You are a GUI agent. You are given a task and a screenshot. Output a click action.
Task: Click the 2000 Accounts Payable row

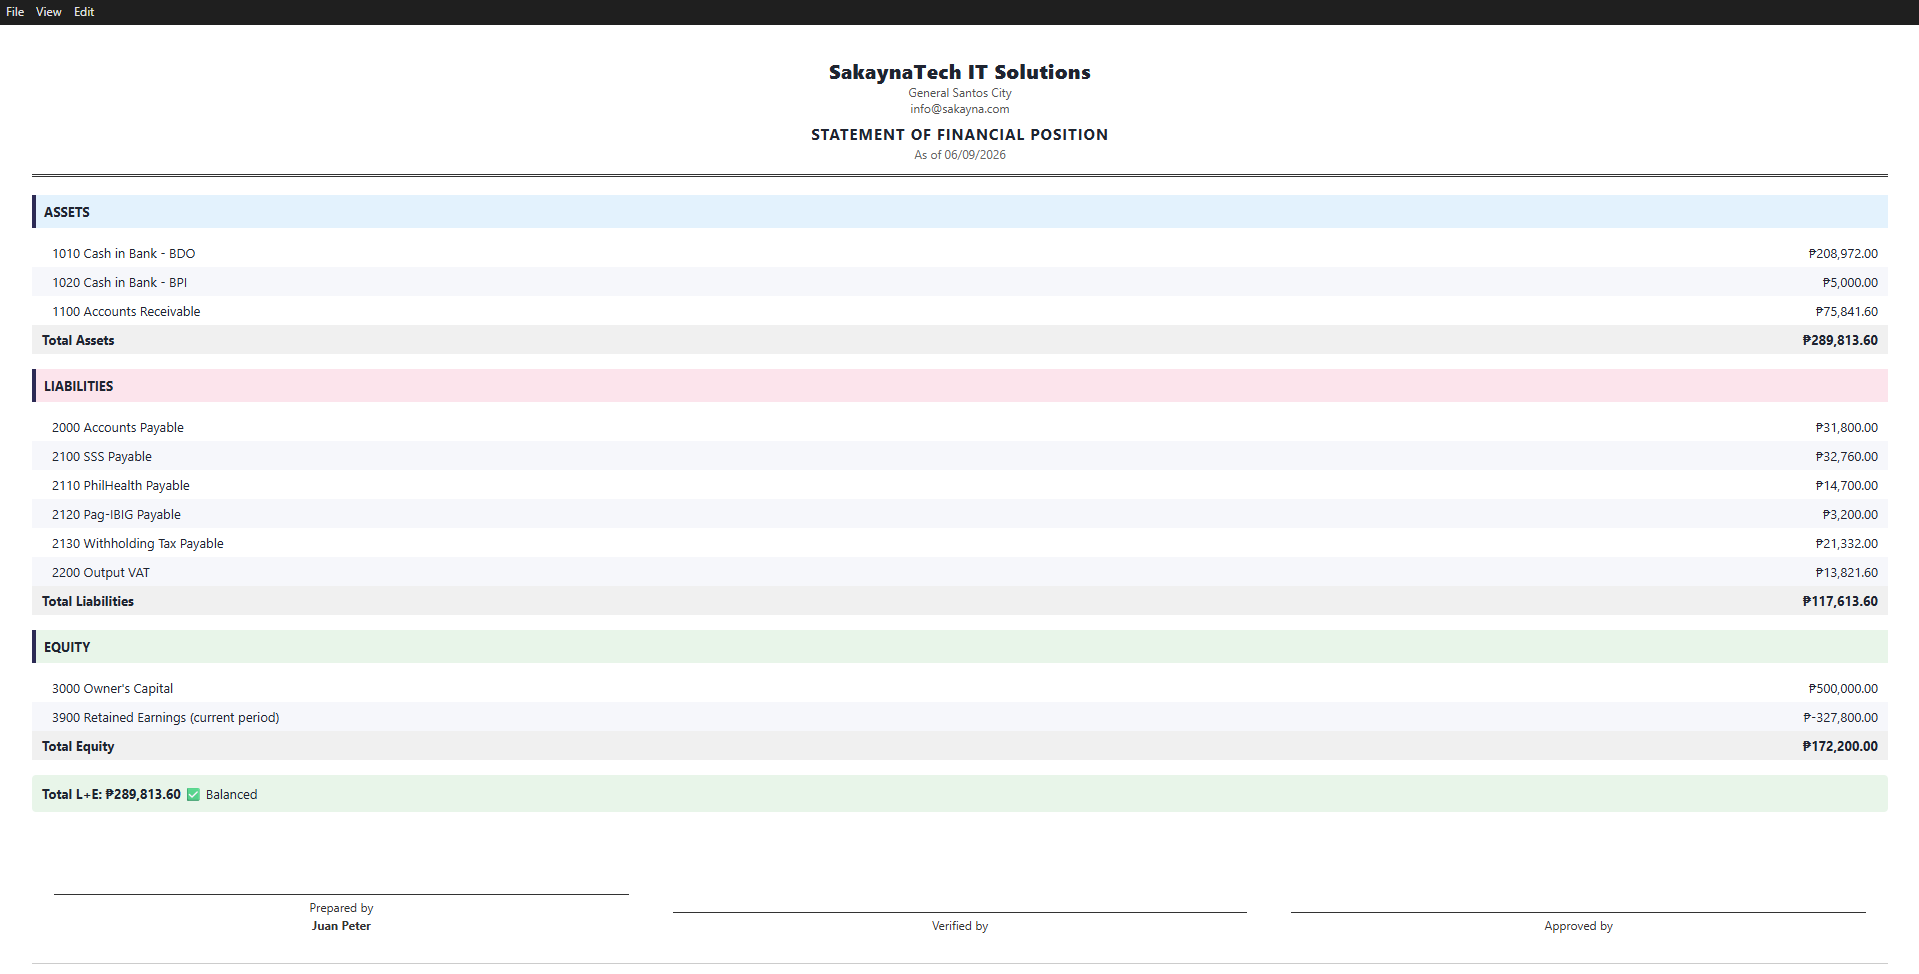point(960,428)
